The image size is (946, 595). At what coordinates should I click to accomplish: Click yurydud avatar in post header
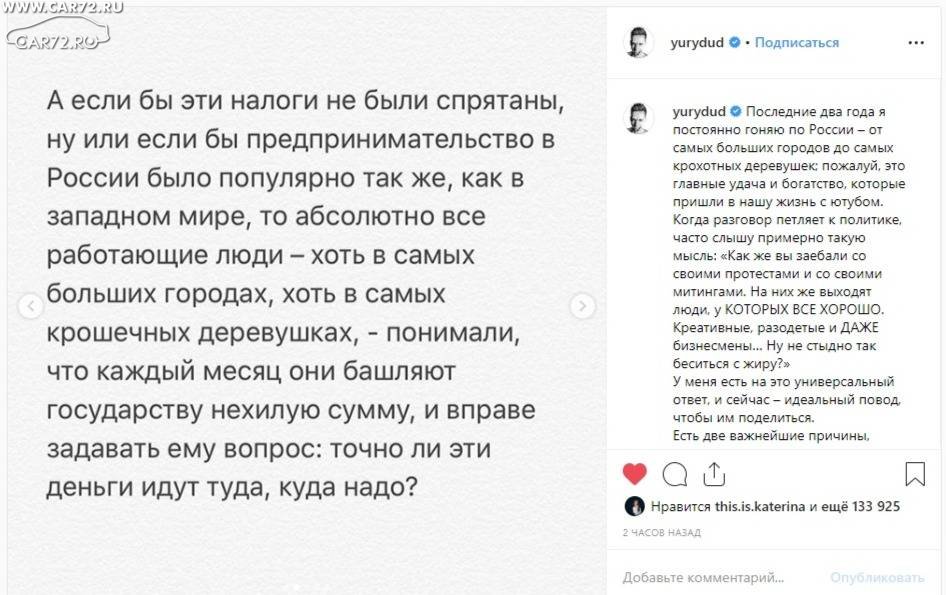[638, 42]
